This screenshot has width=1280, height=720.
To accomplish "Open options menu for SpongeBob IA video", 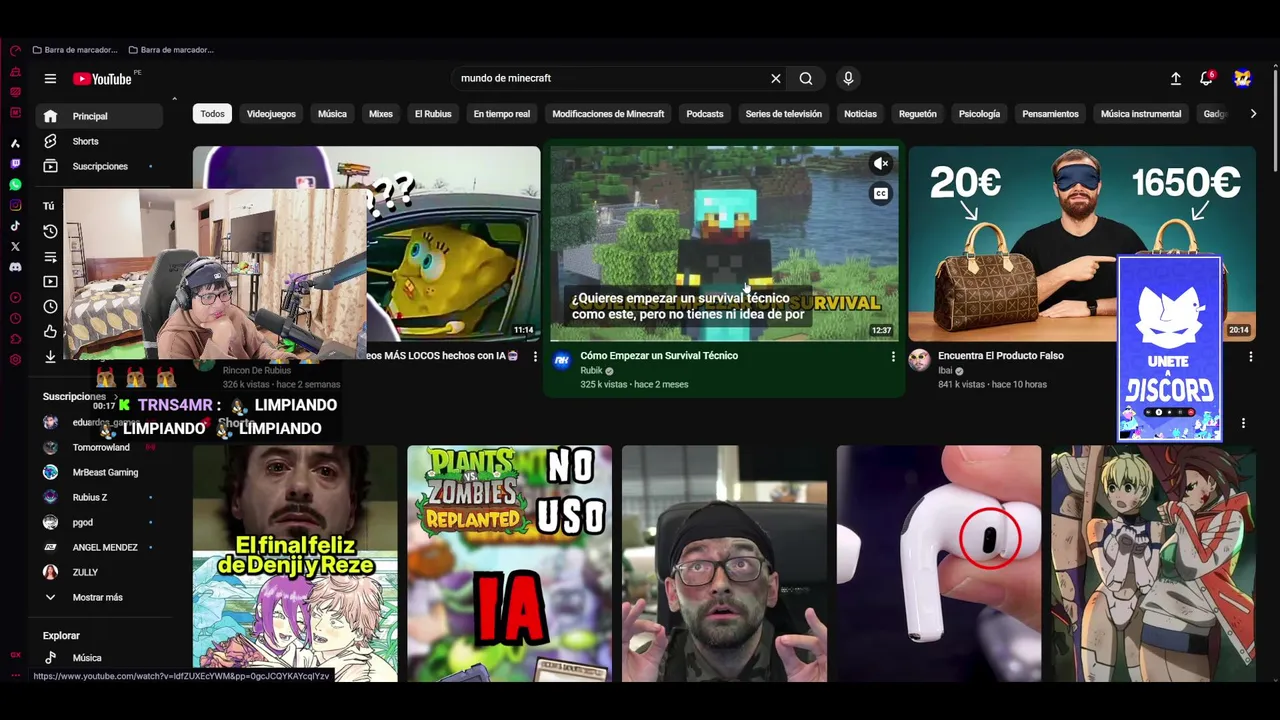I will point(535,356).
